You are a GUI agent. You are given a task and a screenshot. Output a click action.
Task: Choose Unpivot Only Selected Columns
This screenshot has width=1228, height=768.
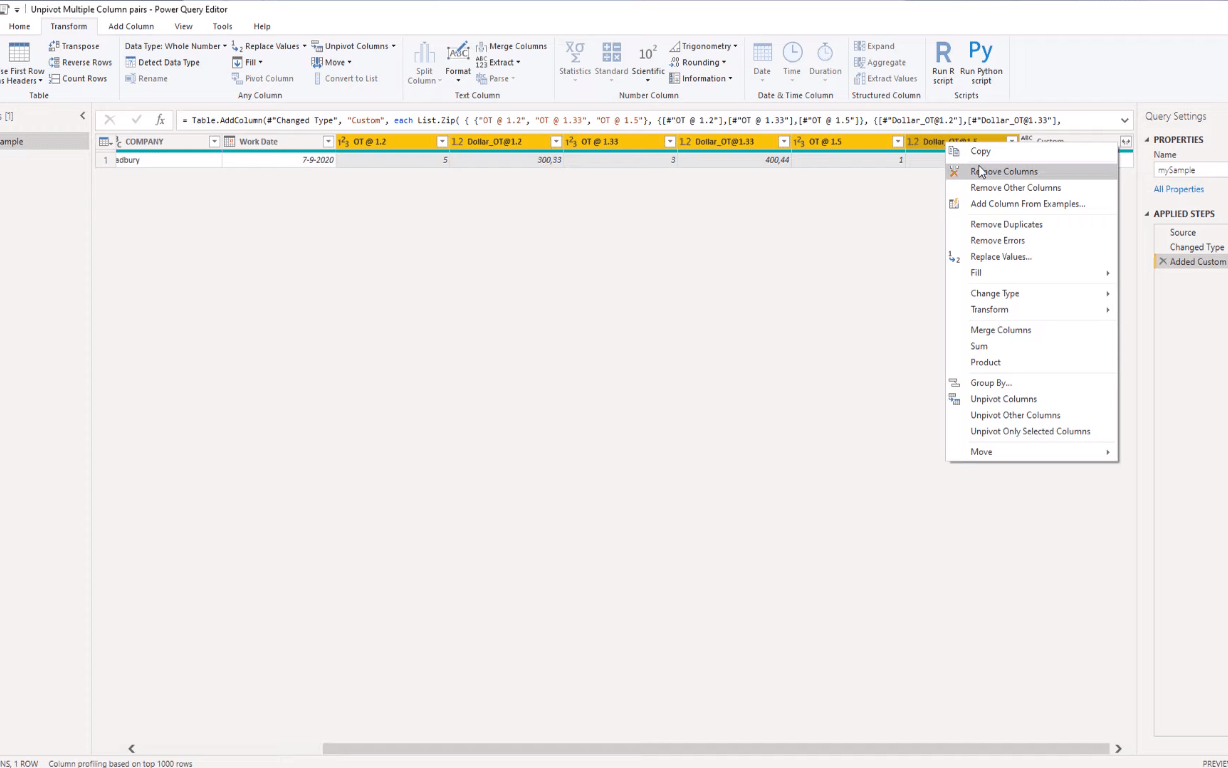tap(1031, 432)
